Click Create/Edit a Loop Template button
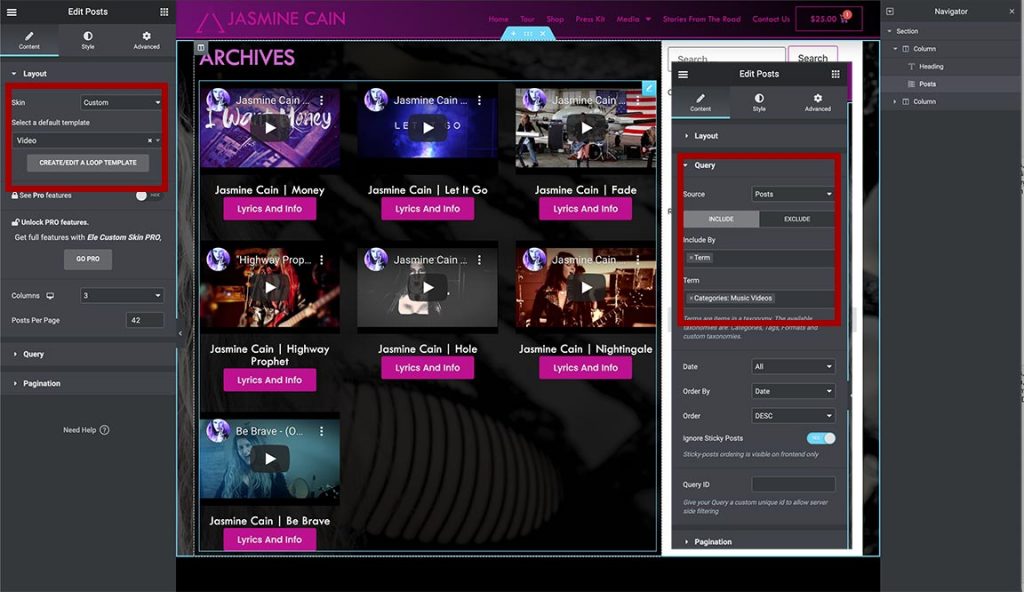This screenshot has width=1024, height=592. click(x=88, y=163)
